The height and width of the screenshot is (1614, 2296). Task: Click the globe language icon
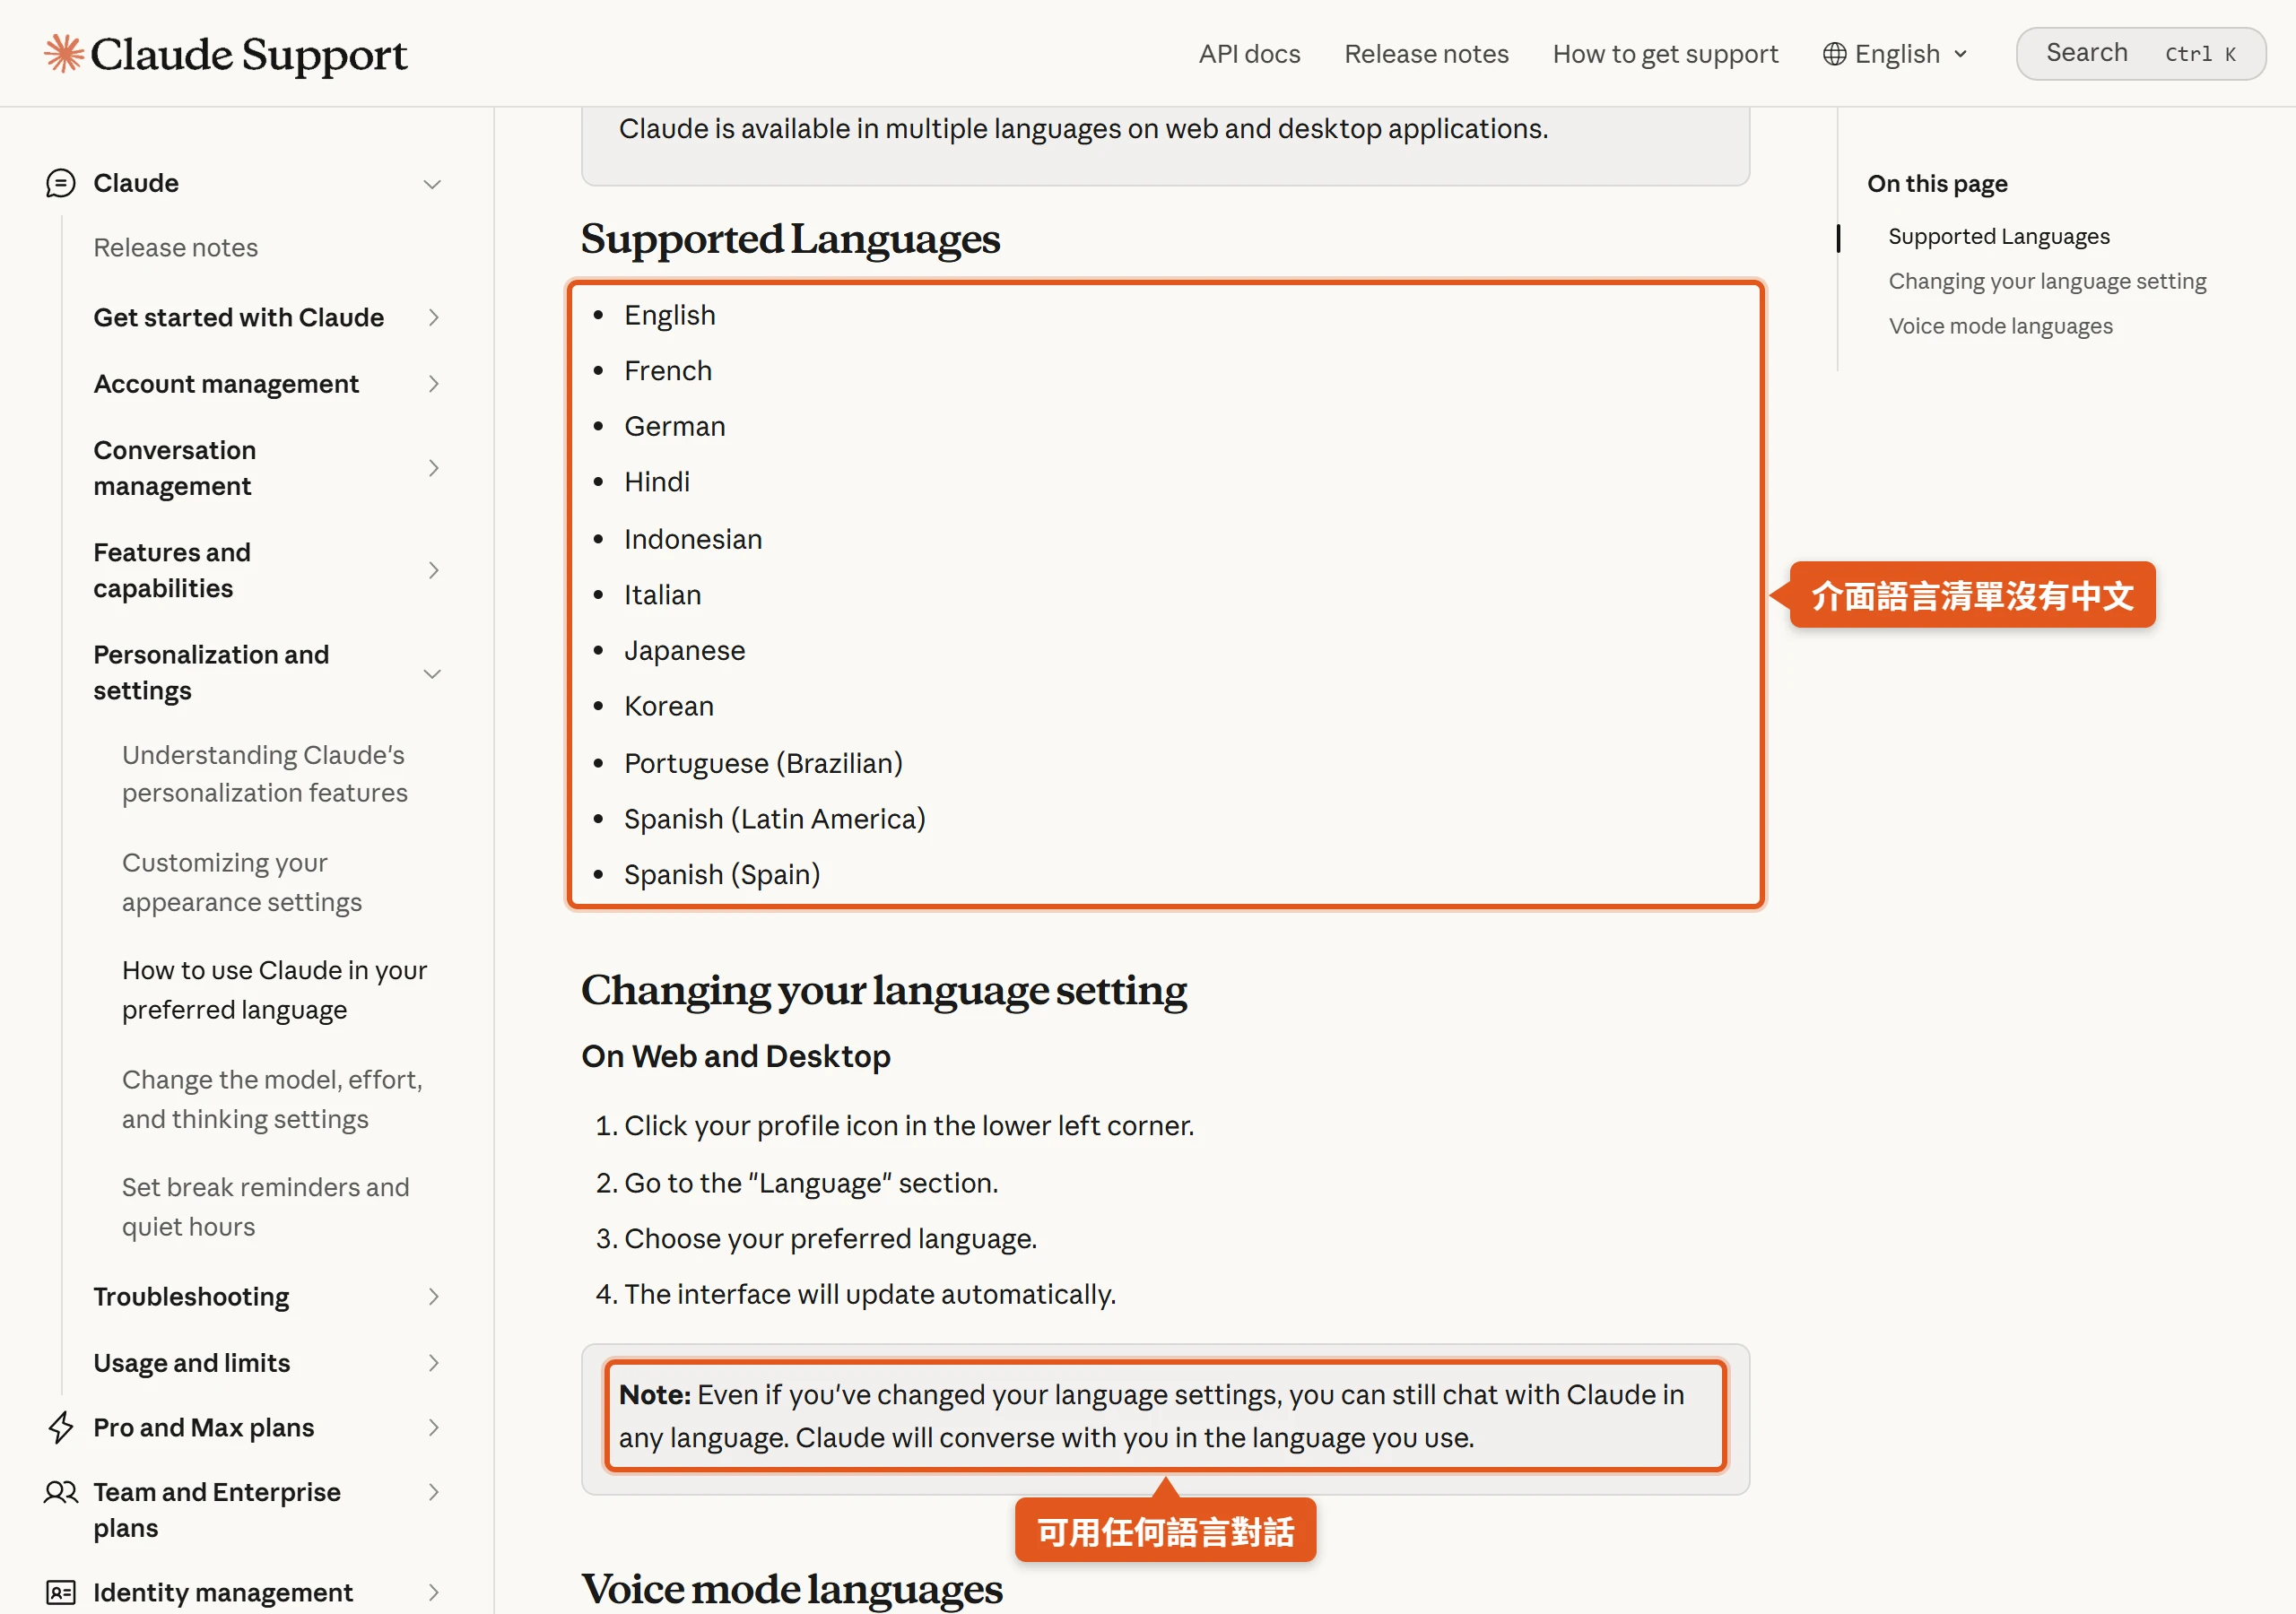(x=1834, y=54)
